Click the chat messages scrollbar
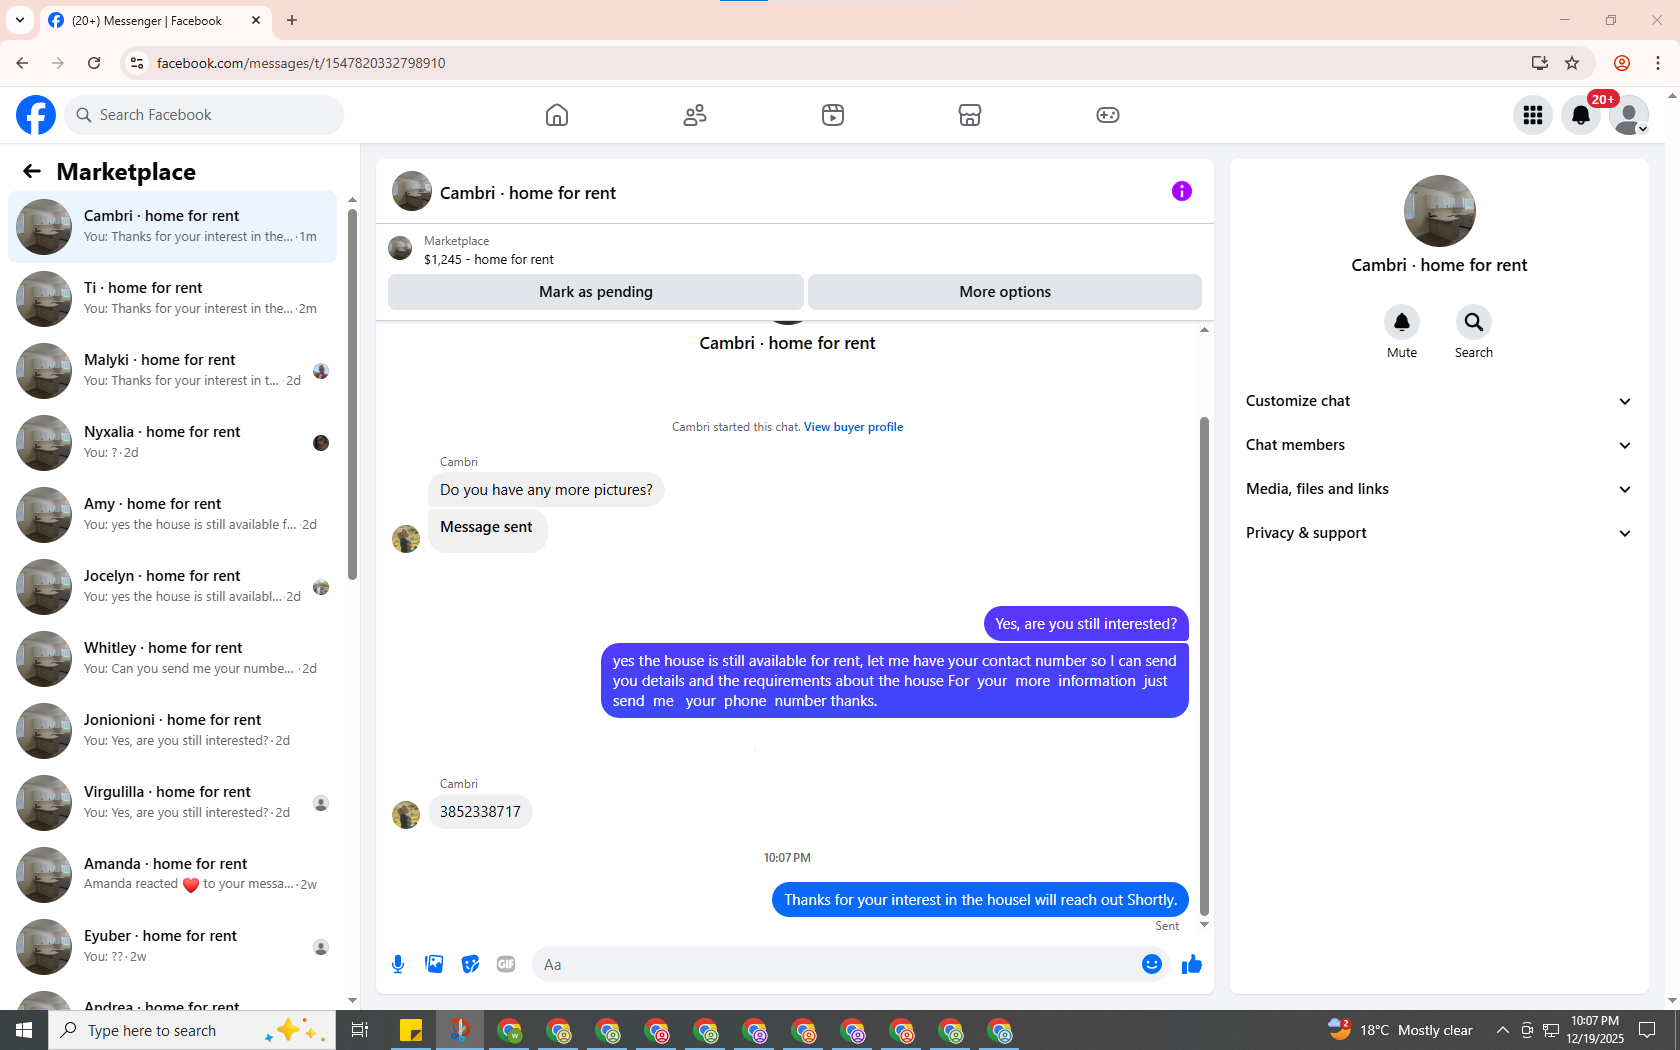Screen dimensions: 1680x1050 pyautogui.click(x=1204, y=665)
